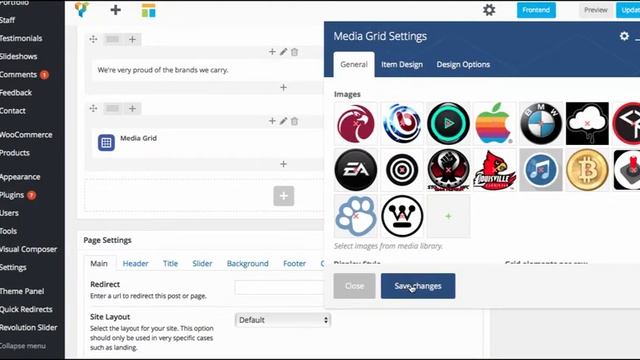Open the Background page settings tab
Image resolution: width=640 pixels, height=360 pixels.
[x=248, y=264]
